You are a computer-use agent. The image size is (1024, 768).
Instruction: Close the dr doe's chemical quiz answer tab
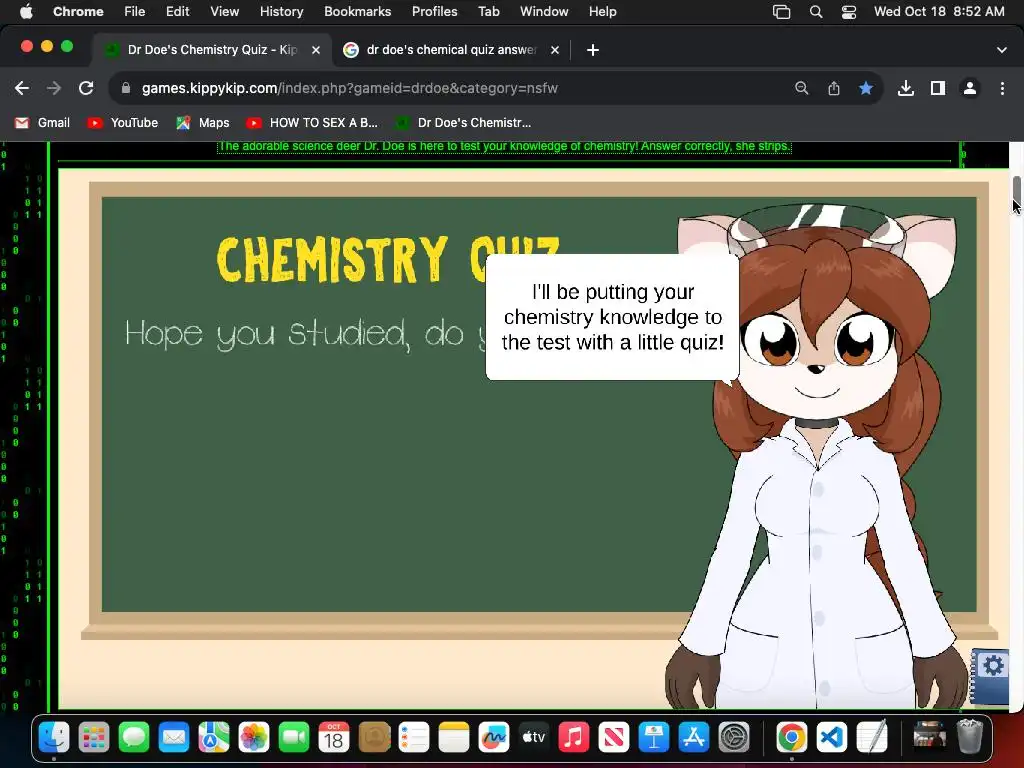click(x=554, y=50)
